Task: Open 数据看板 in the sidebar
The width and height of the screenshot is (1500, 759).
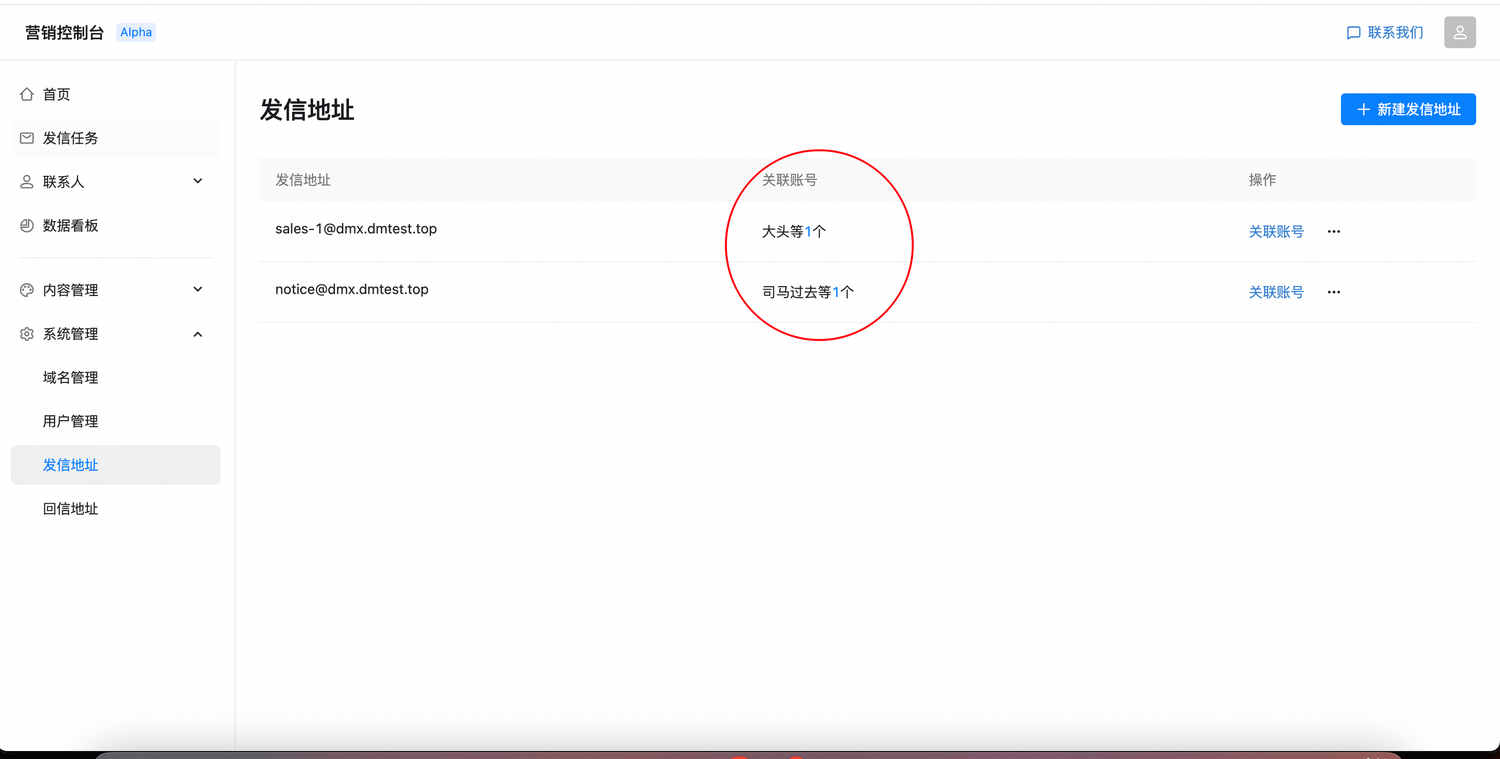Action: pos(116,226)
